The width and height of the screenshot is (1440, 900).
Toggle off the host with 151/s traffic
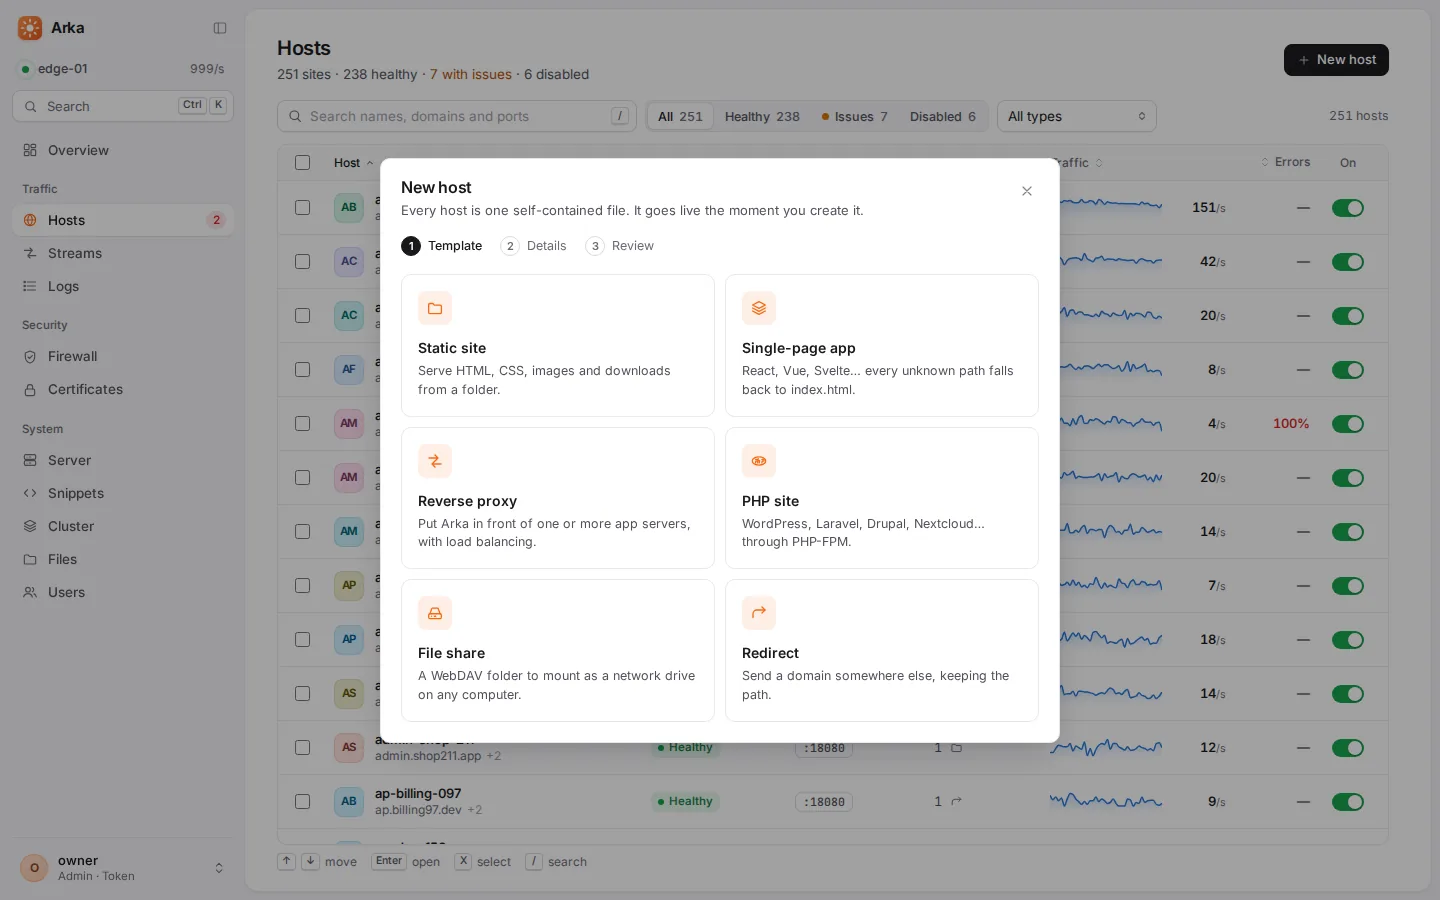[1347, 208]
